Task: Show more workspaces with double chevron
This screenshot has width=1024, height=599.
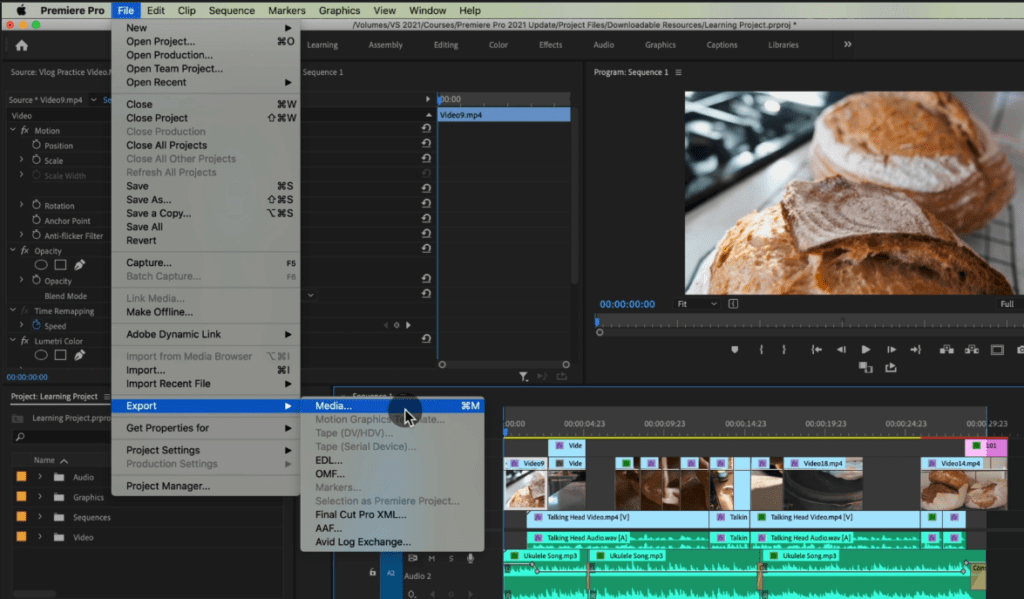Action: (x=848, y=44)
